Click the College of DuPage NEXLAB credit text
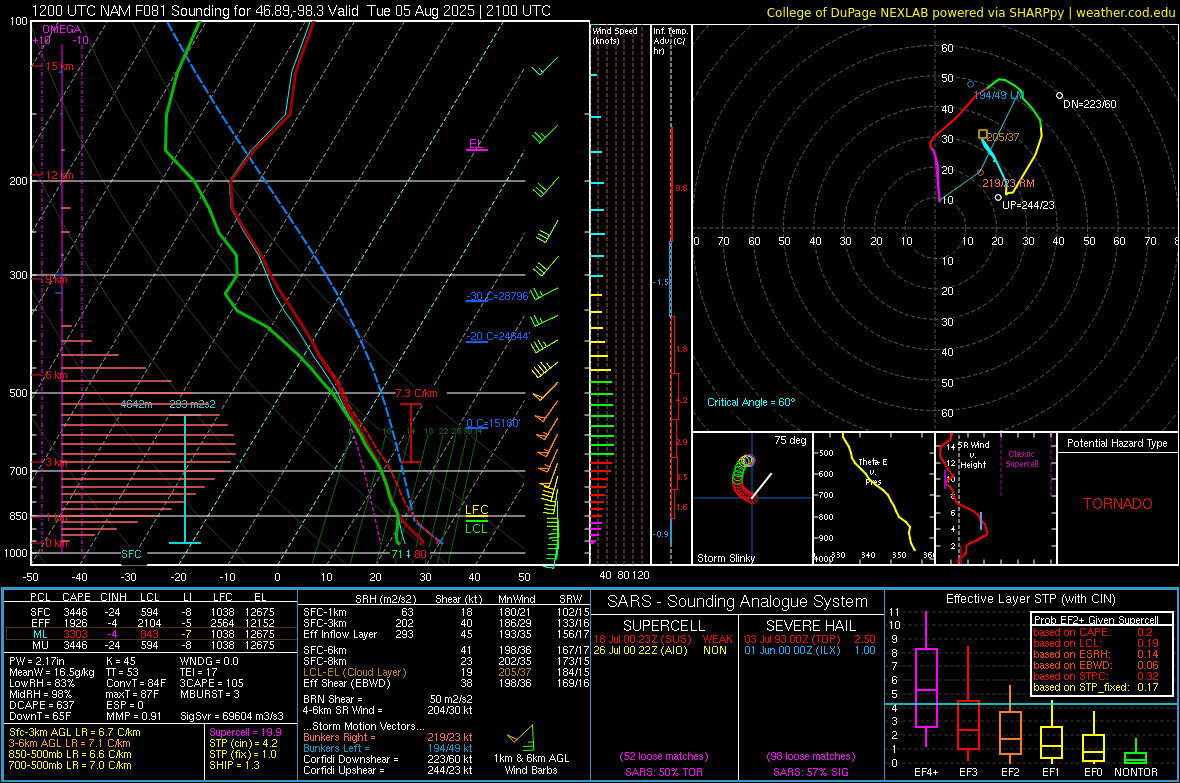 [970, 13]
